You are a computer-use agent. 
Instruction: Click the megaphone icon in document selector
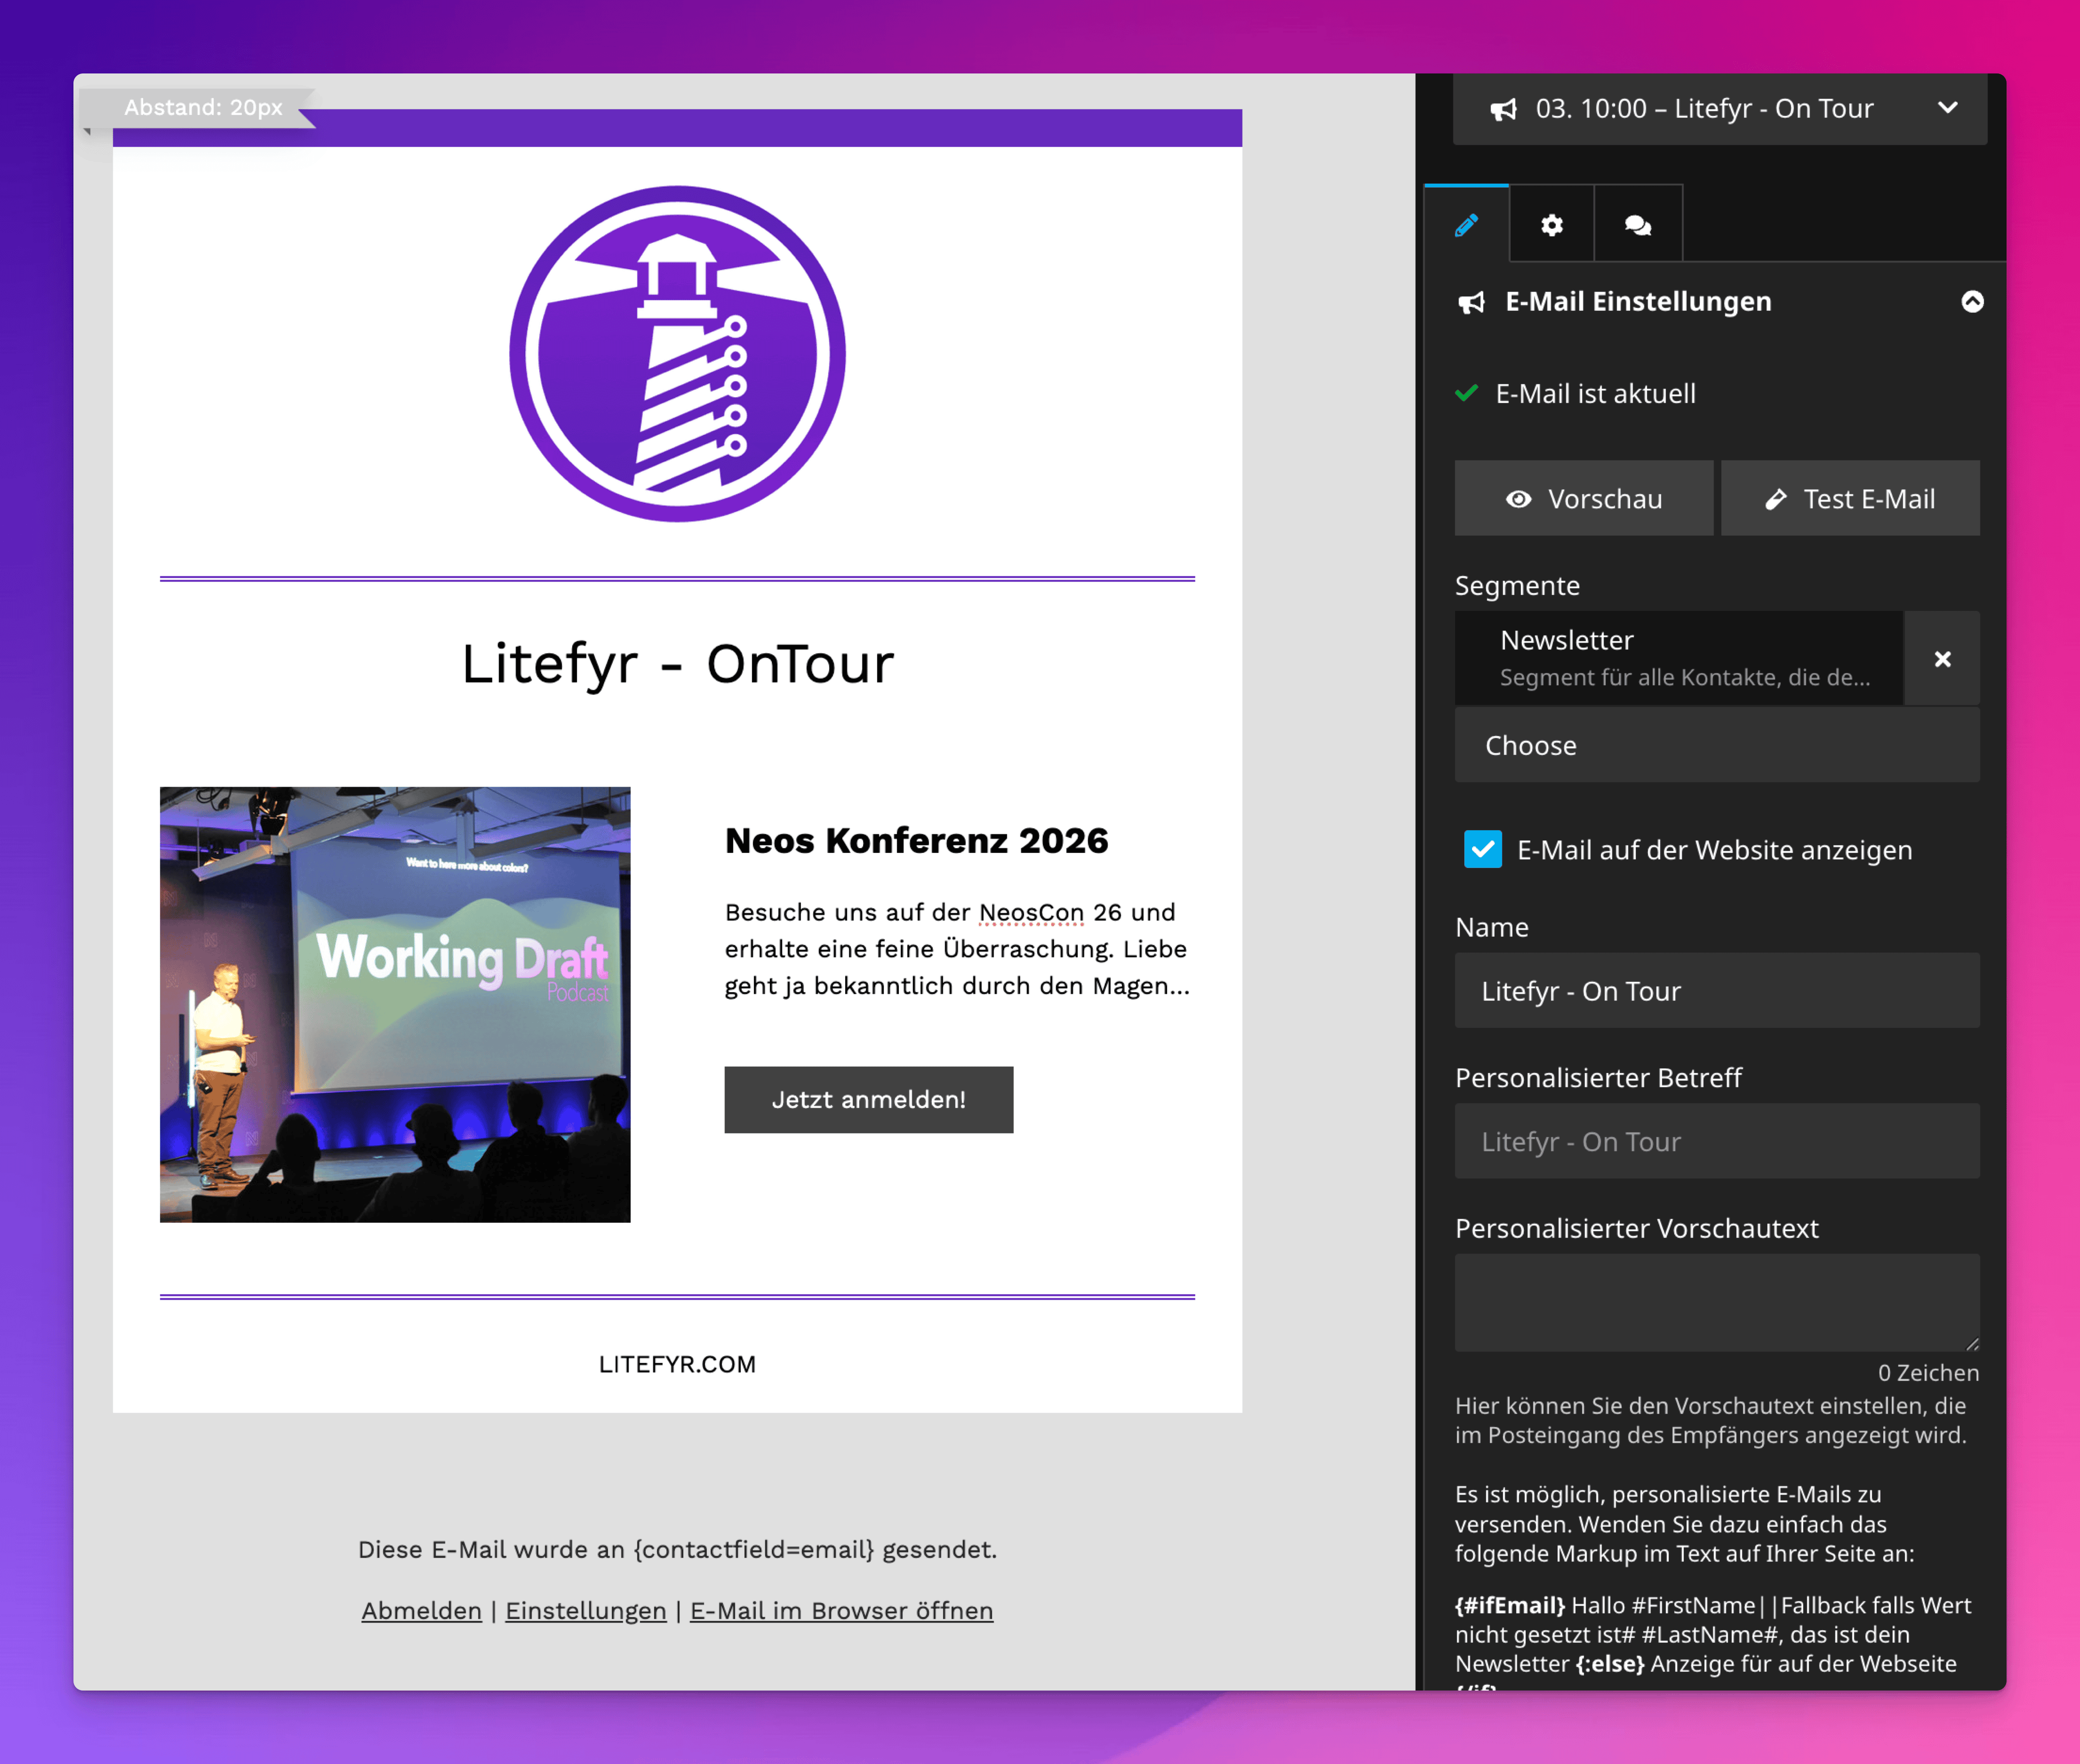1503,109
